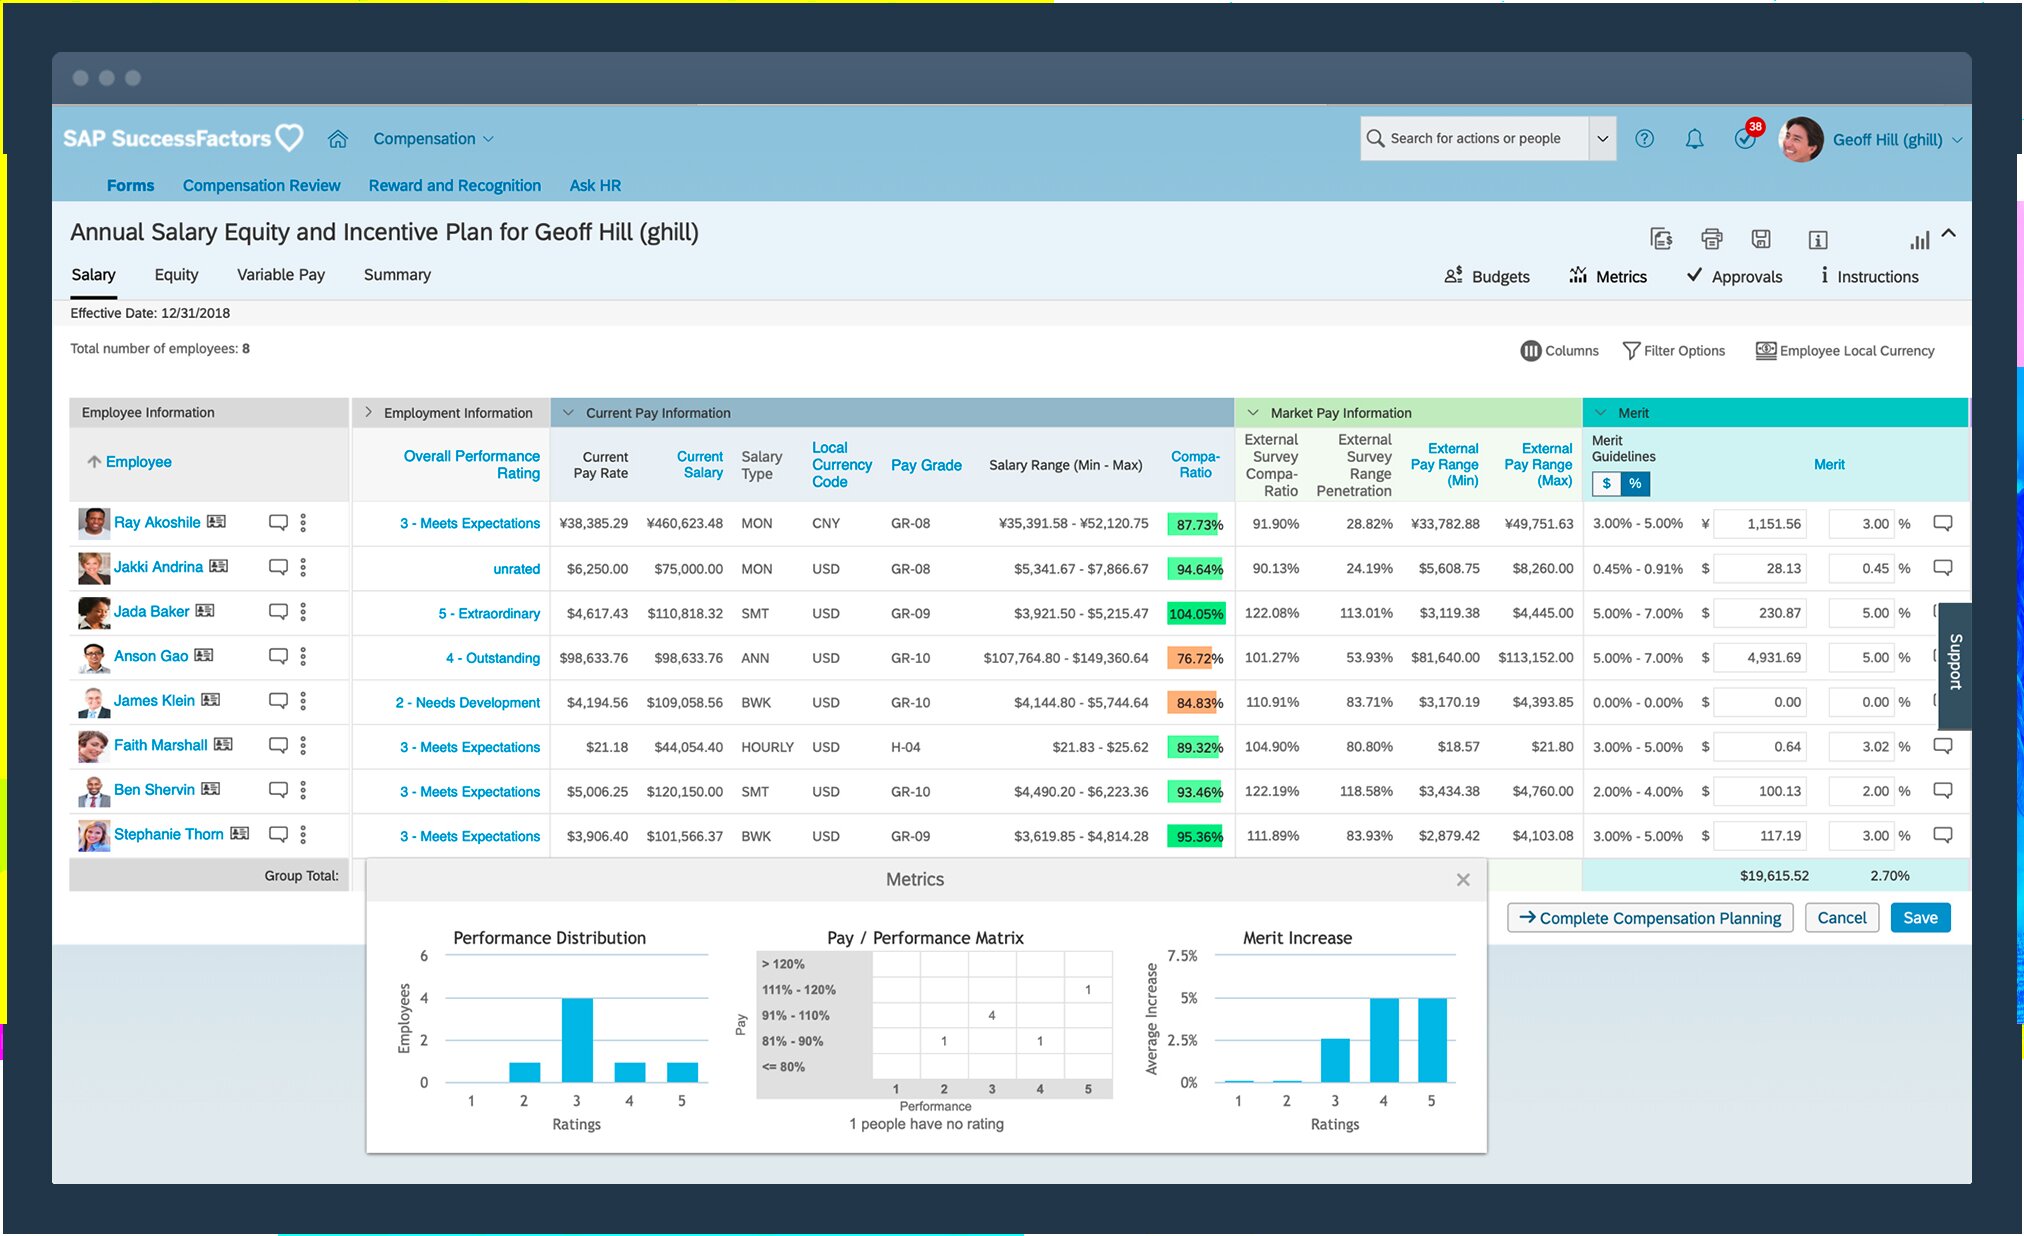Toggle Employee Local Currency
The image size is (2024, 1236).
point(1845,351)
